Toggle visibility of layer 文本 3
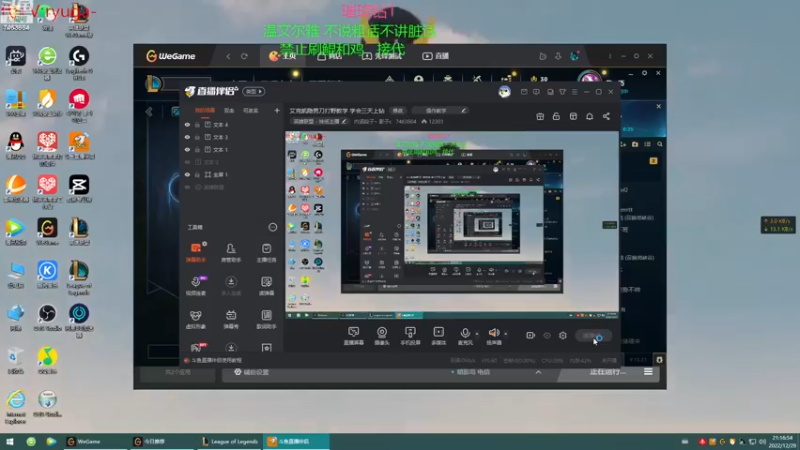The width and height of the screenshot is (800, 450). click(187, 137)
